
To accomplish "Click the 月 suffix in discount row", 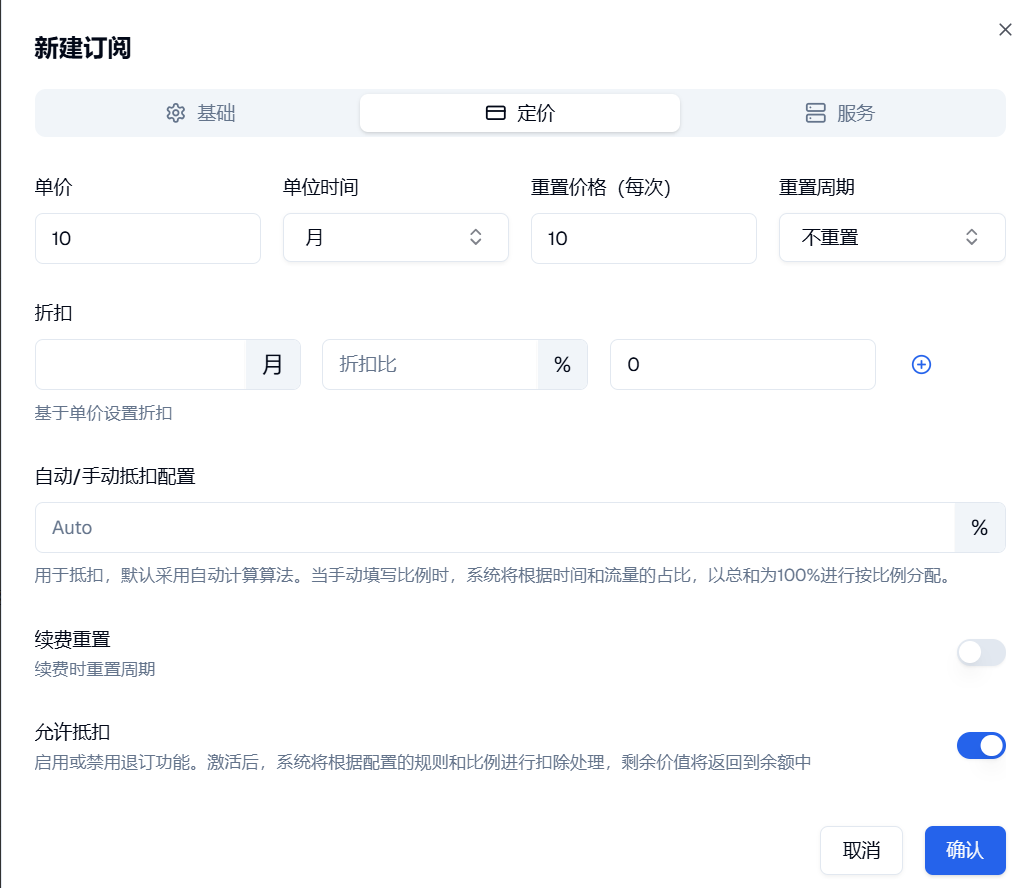I will [273, 364].
